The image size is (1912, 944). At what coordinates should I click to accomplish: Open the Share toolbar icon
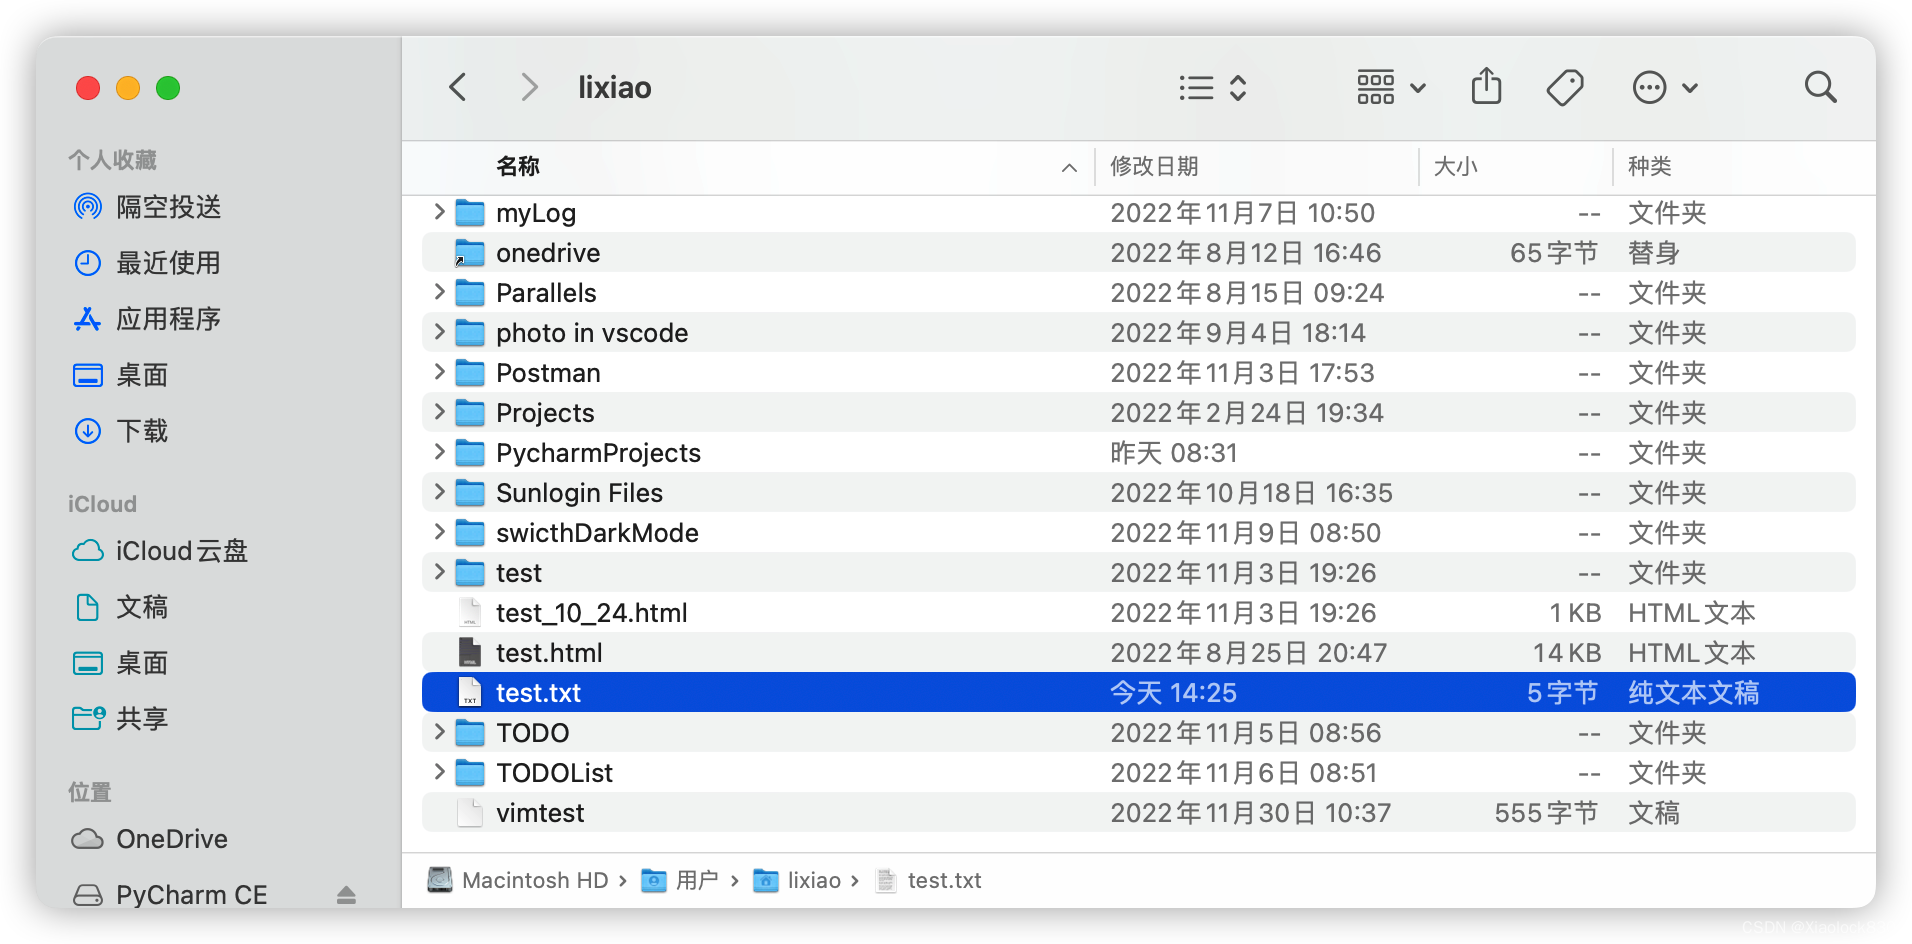1486,86
